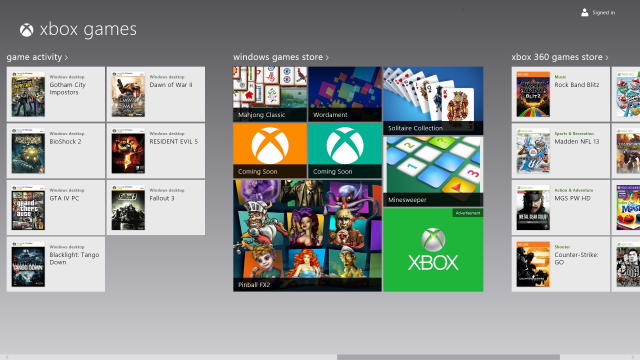Open Madden NFL 13 cover art
This screenshot has width=640, height=360.
point(533,151)
